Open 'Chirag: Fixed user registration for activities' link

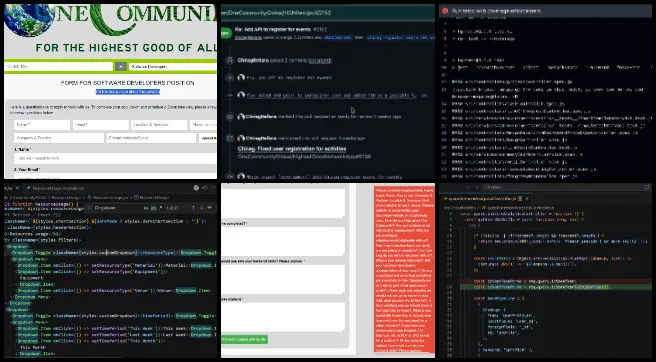pyautogui.click(x=292, y=149)
